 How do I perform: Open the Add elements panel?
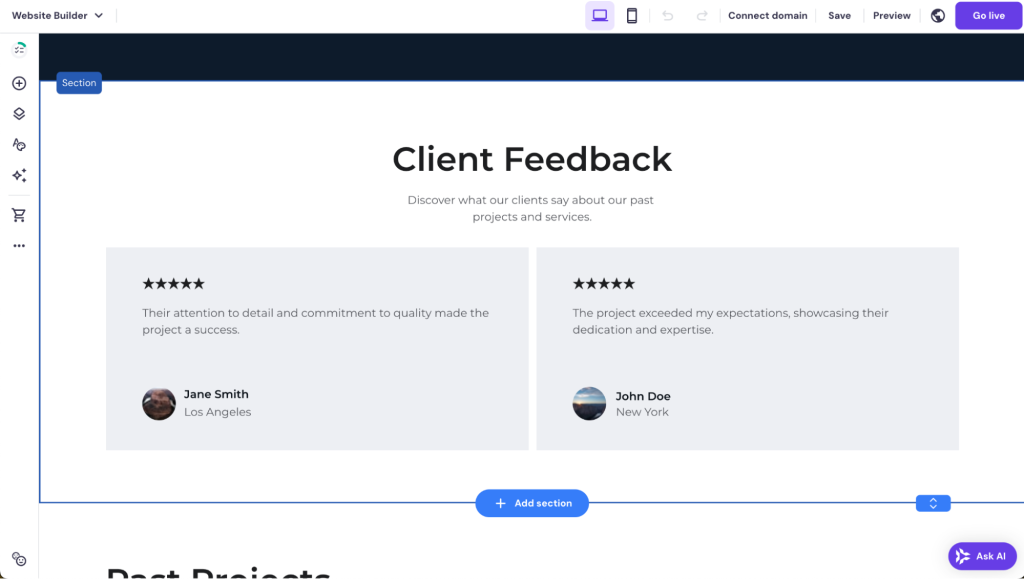pyautogui.click(x=18, y=83)
